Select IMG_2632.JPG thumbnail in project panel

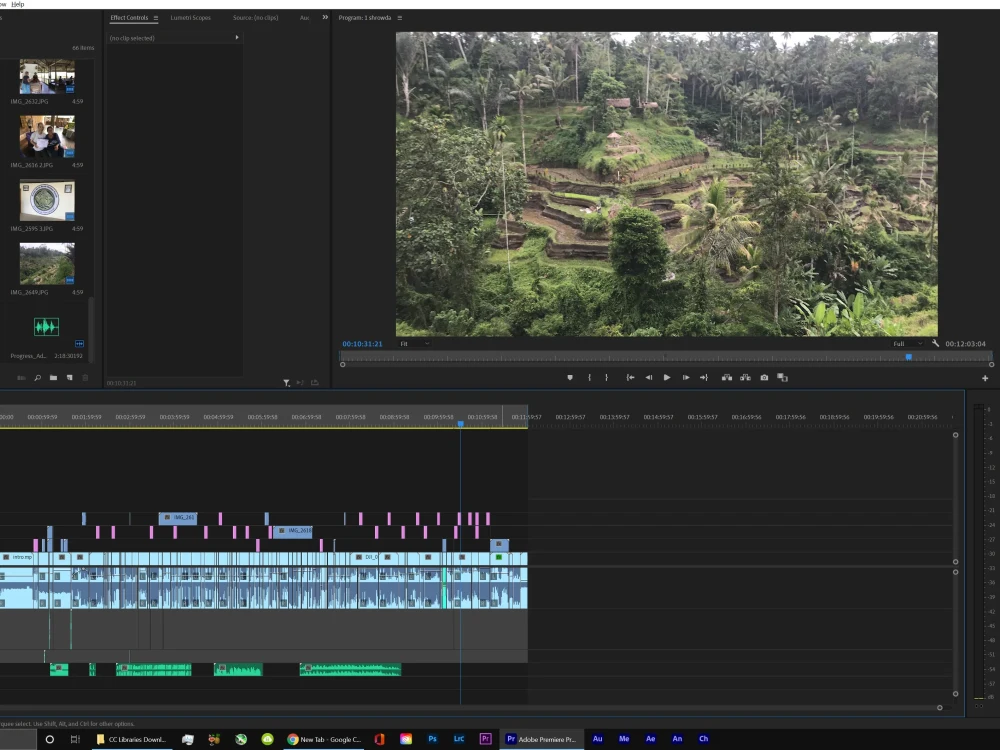[47, 77]
